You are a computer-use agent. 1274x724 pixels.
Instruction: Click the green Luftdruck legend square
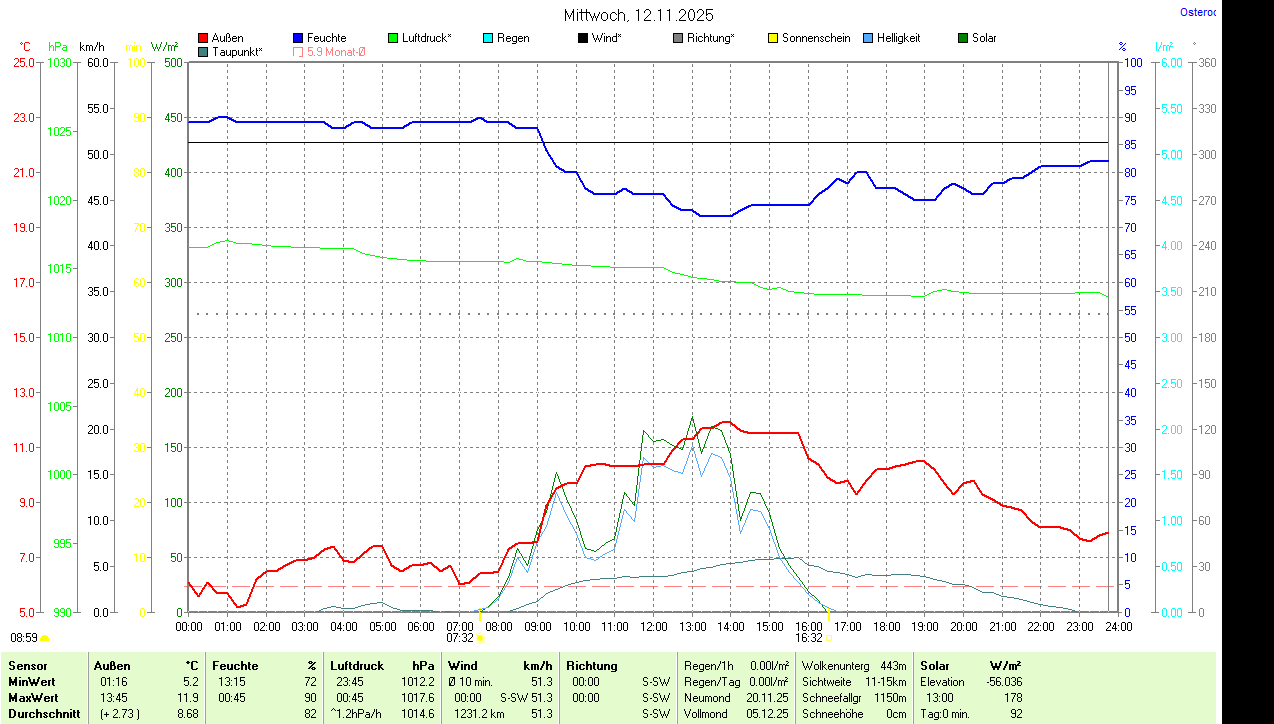[393, 38]
